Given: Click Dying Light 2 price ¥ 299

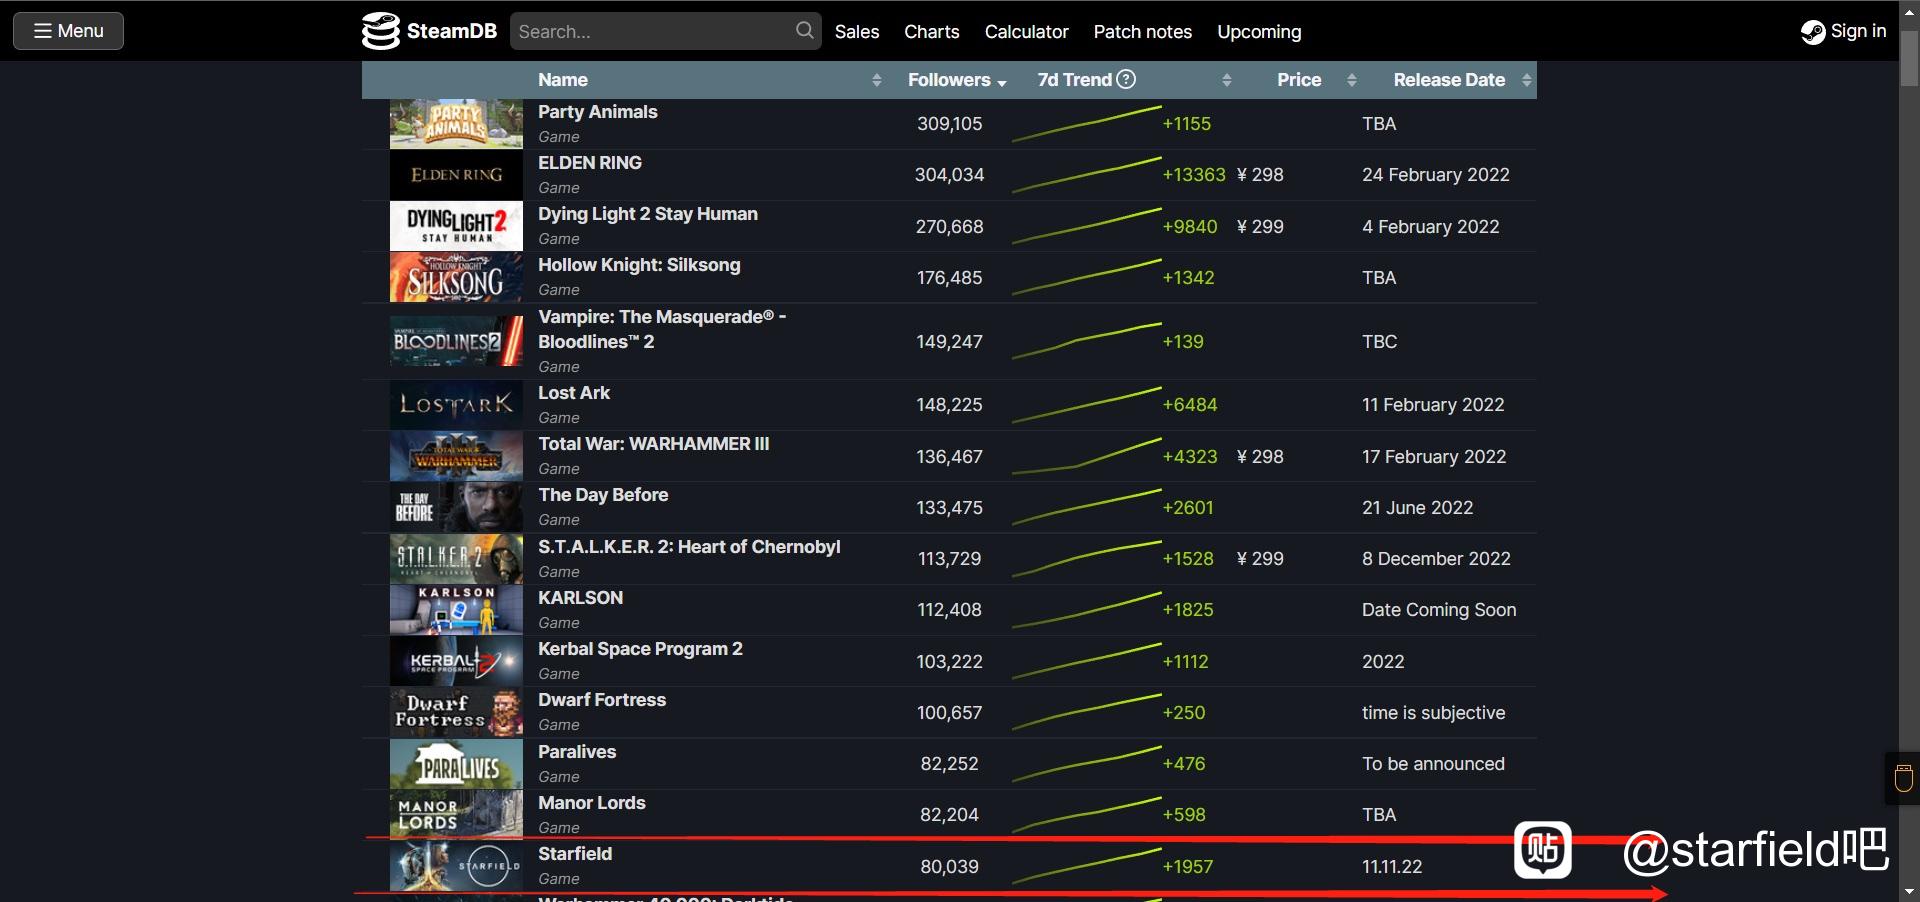Looking at the screenshot, I should 1260,227.
